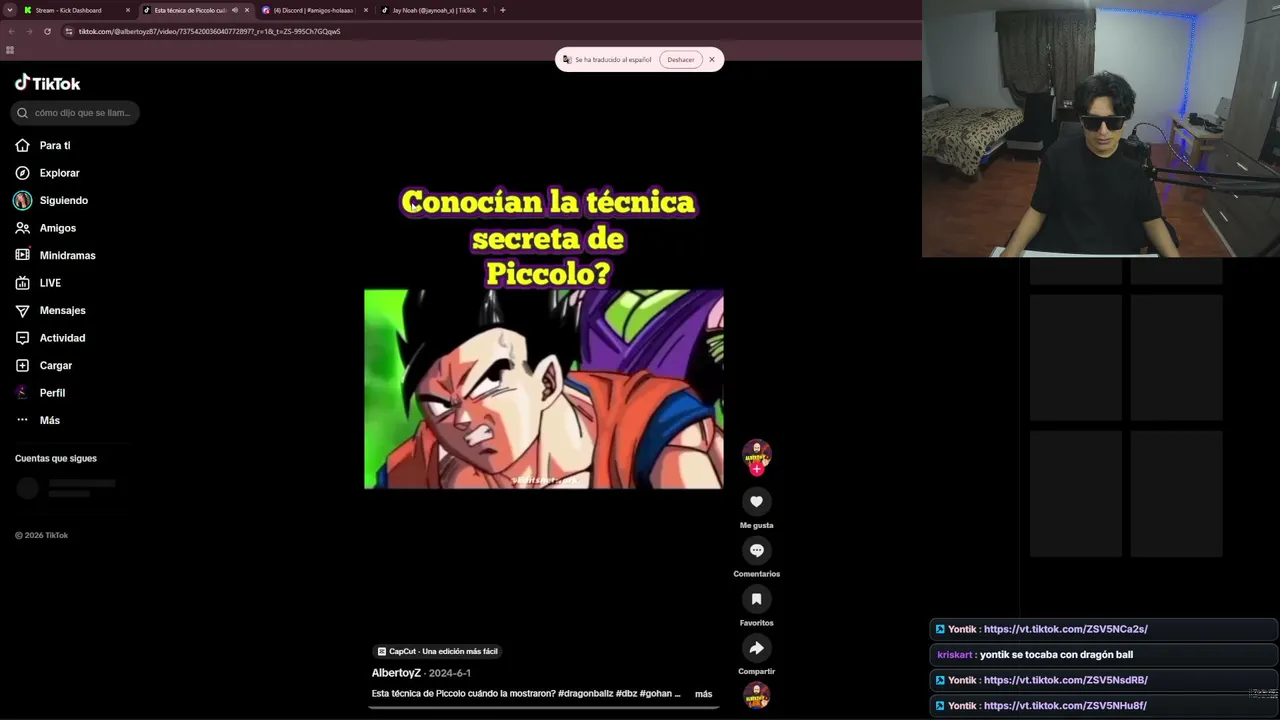
Task: Click the TikTok search field
Action: pyautogui.click(x=75, y=113)
